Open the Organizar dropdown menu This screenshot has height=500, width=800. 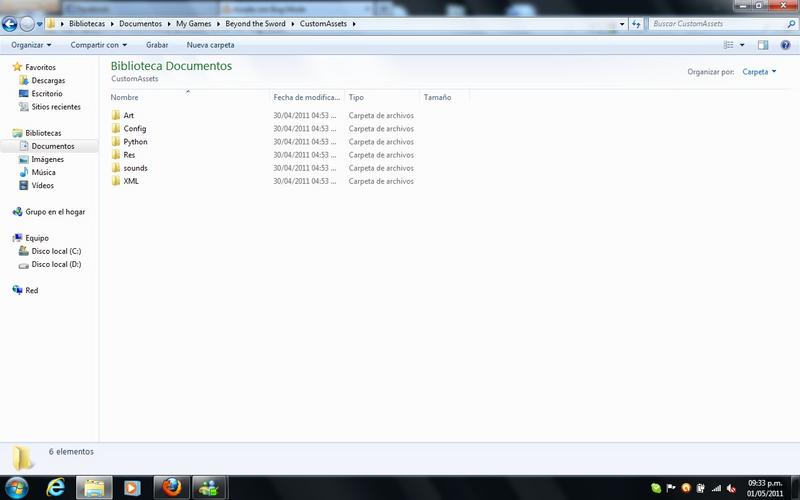point(31,45)
